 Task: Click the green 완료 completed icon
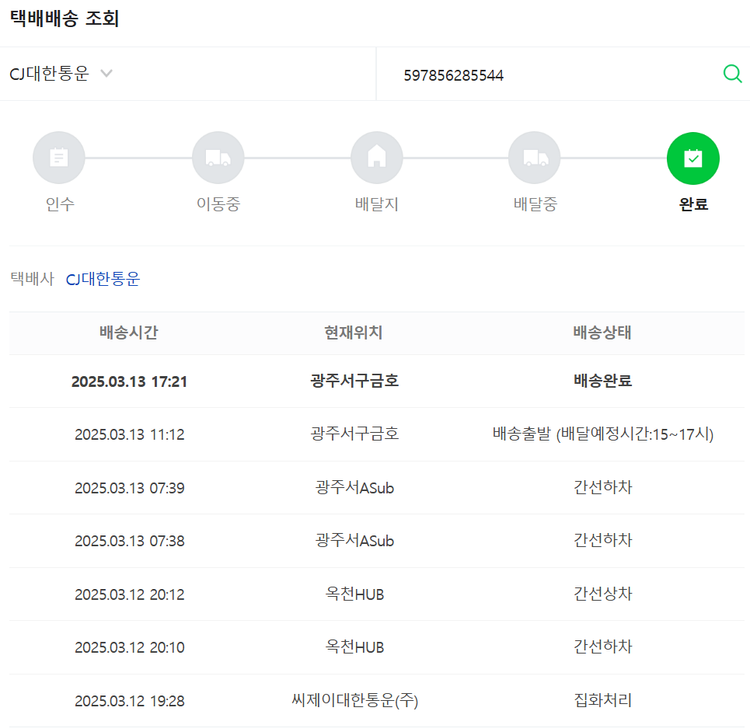click(693, 158)
